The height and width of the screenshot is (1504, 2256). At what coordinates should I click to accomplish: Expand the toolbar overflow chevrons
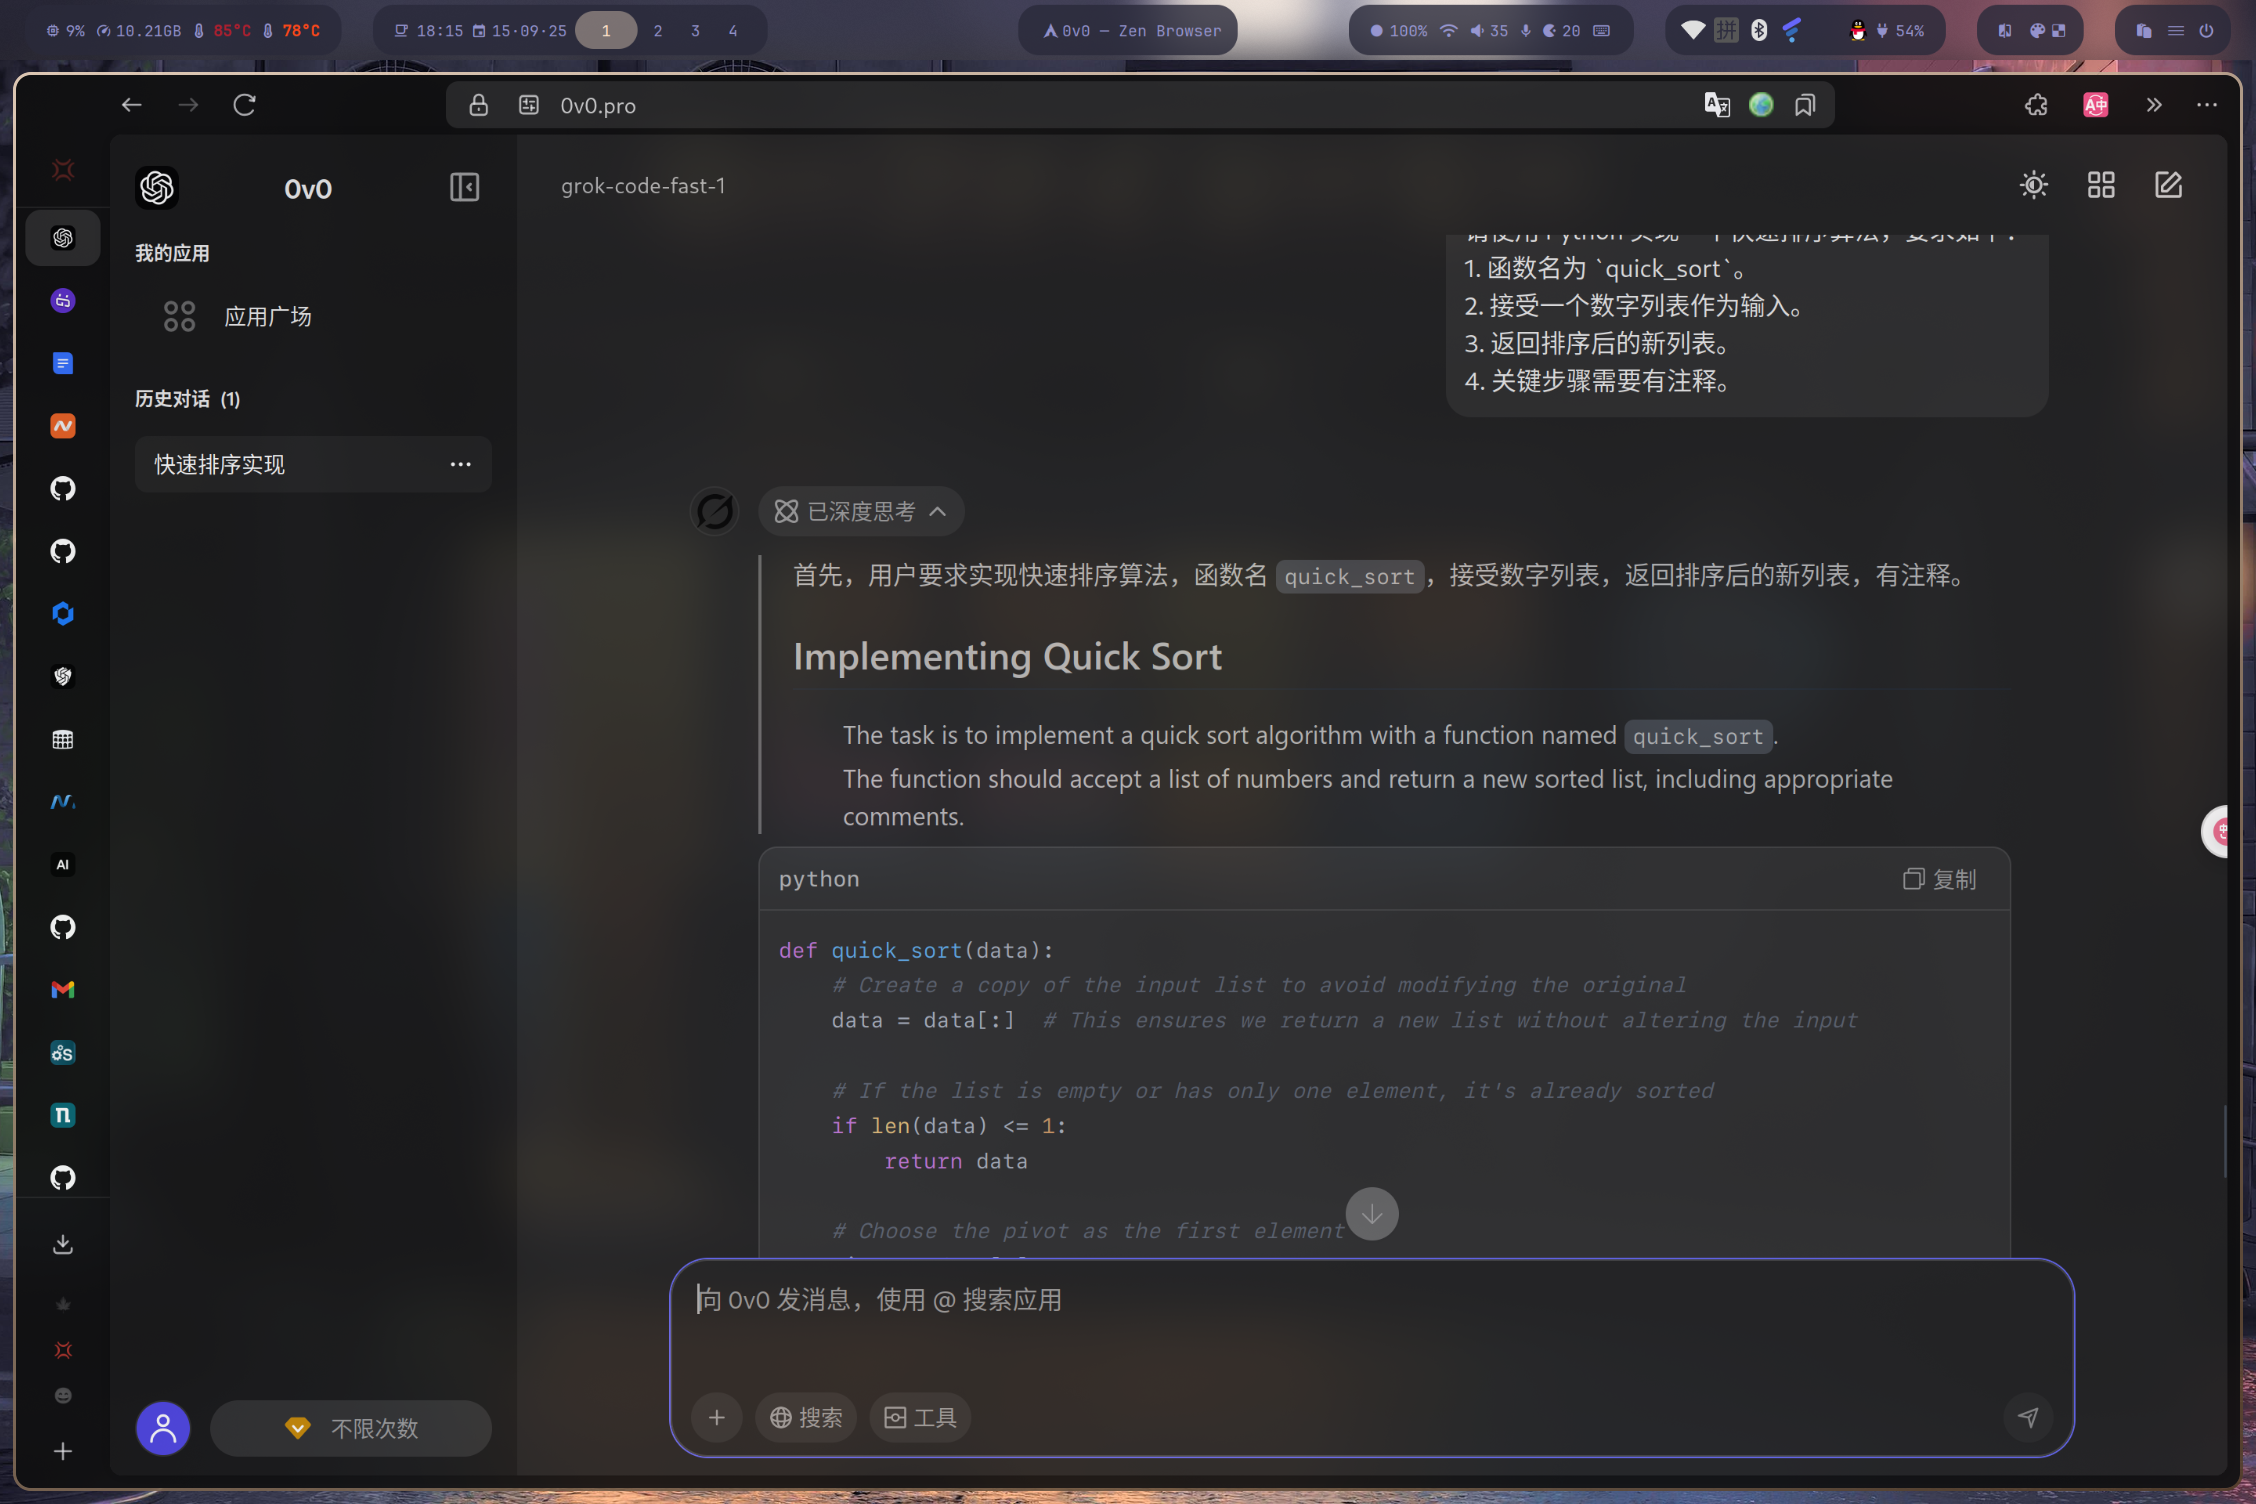point(2154,105)
